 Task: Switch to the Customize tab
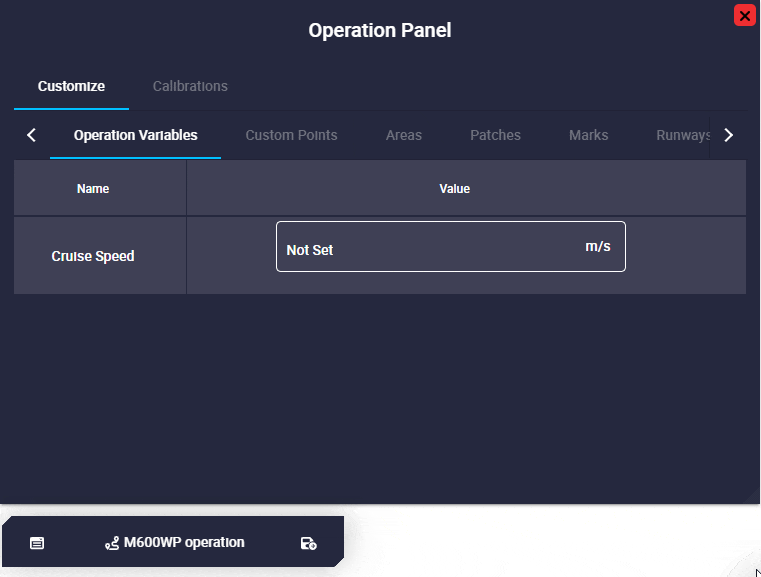(x=71, y=86)
